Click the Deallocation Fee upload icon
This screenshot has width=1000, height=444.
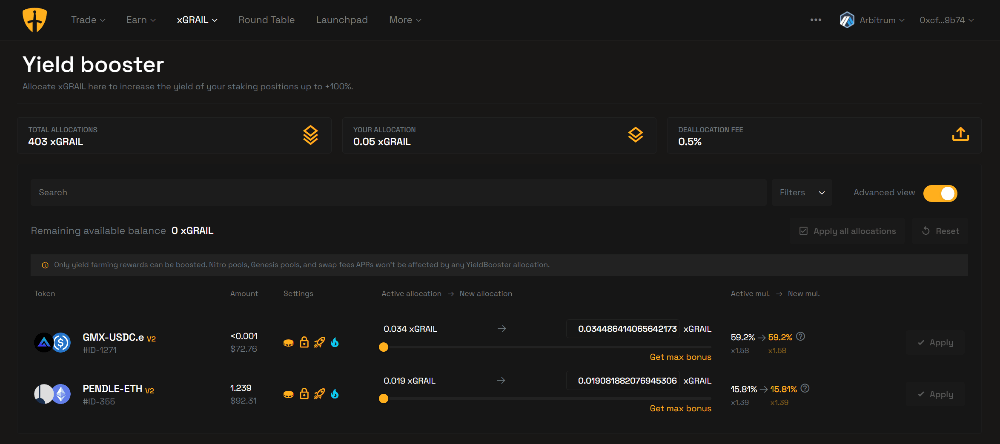(x=960, y=135)
